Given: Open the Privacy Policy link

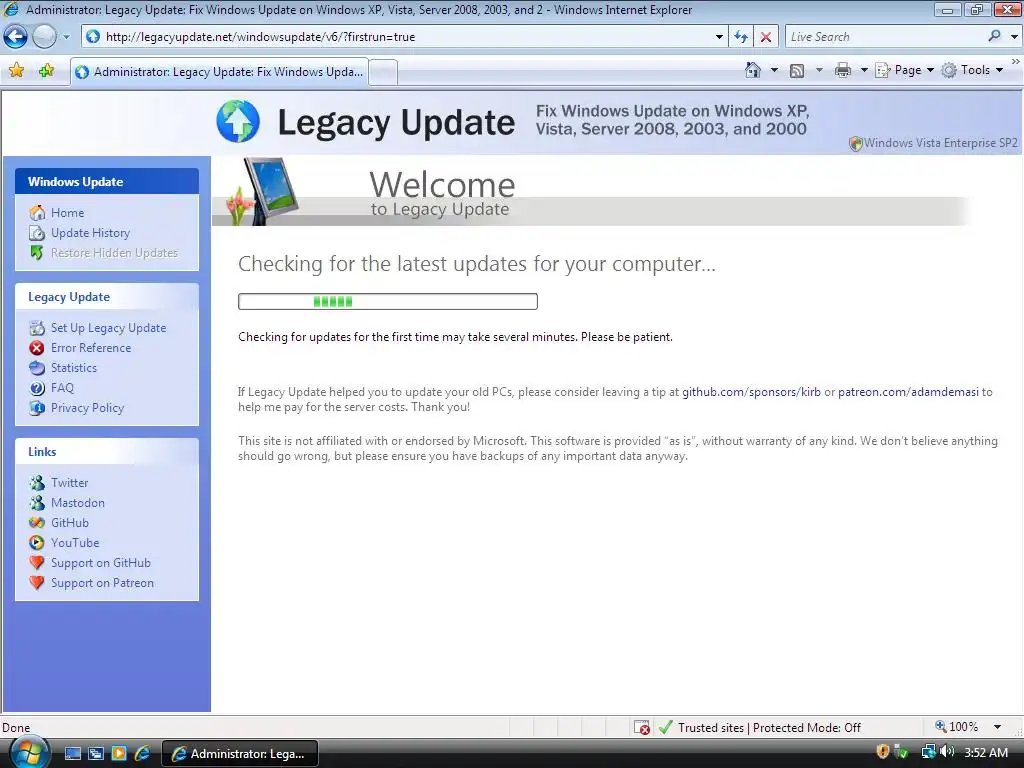Looking at the screenshot, I should [88, 408].
